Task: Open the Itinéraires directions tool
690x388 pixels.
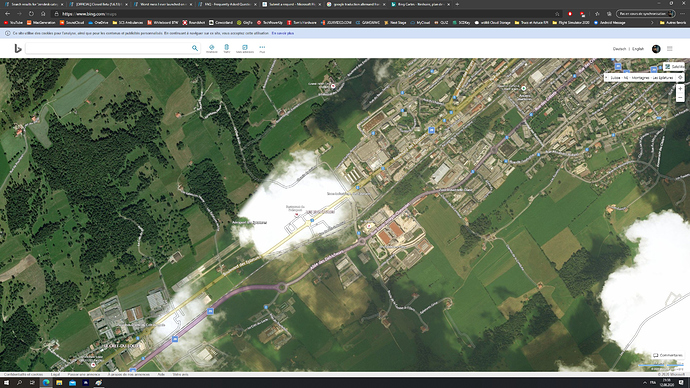Action: point(212,49)
